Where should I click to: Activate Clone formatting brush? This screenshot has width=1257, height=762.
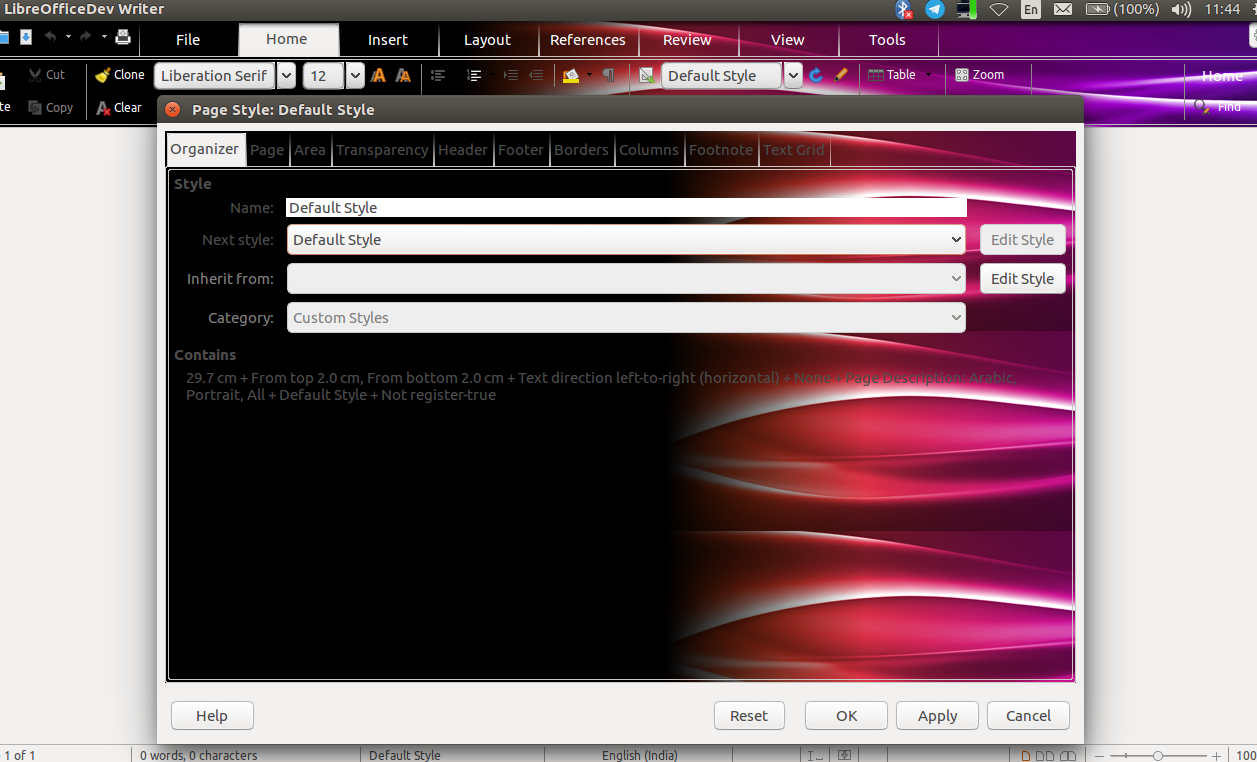click(x=119, y=75)
